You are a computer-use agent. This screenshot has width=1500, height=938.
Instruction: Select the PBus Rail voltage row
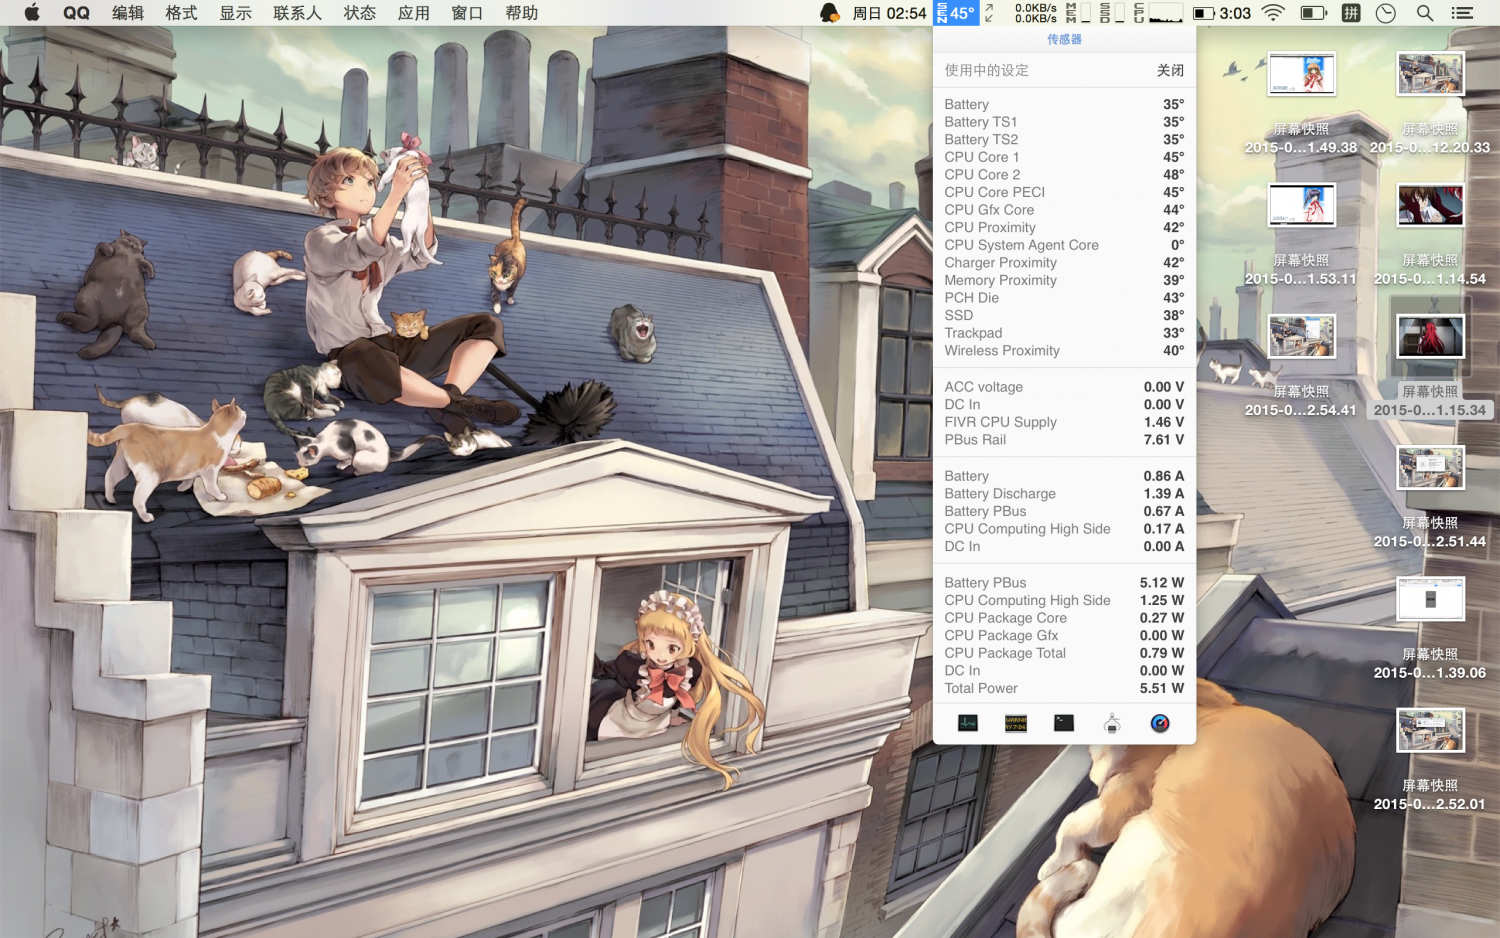tap(1064, 440)
